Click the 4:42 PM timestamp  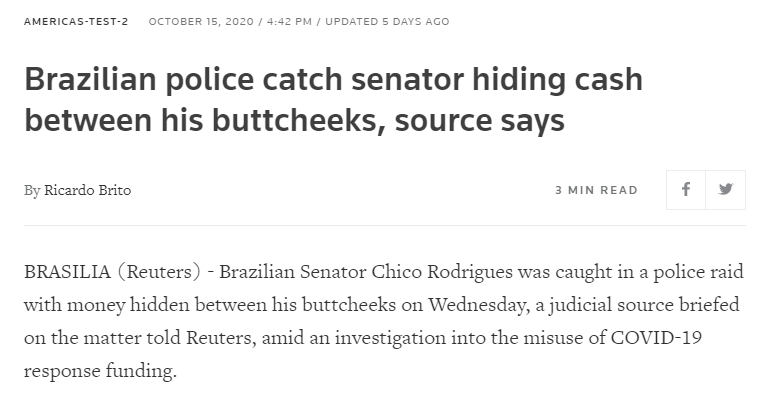tap(290, 21)
